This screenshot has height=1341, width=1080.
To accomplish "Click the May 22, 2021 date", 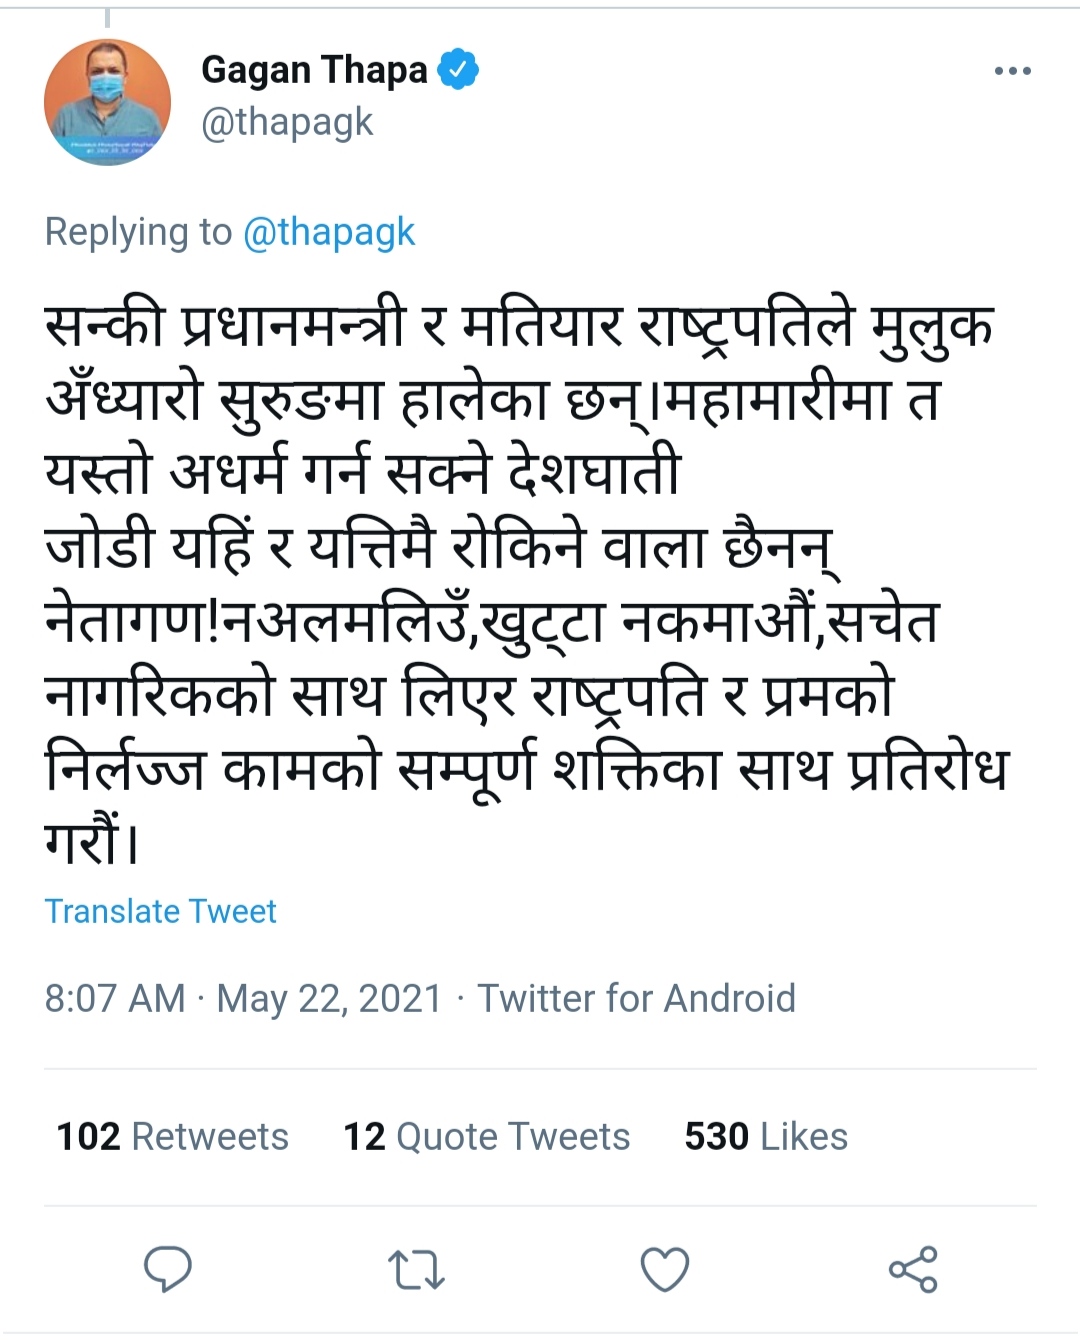I will (x=329, y=998).
